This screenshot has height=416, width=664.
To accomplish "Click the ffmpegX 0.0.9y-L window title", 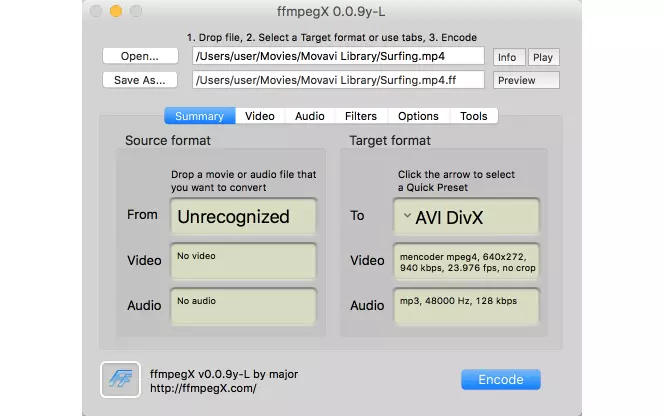I will 331,11.
